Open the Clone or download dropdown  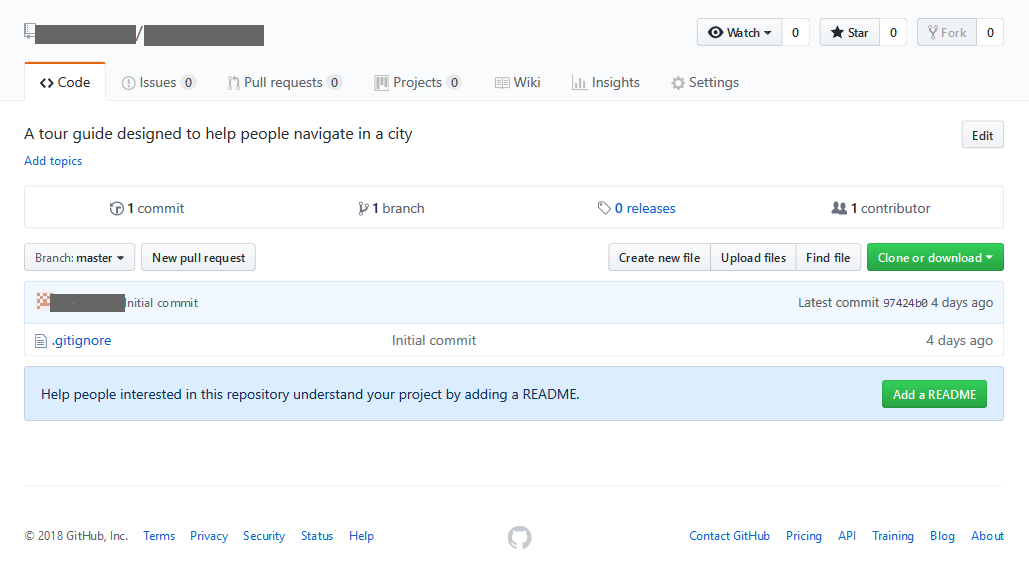click(x=934, y=257)
